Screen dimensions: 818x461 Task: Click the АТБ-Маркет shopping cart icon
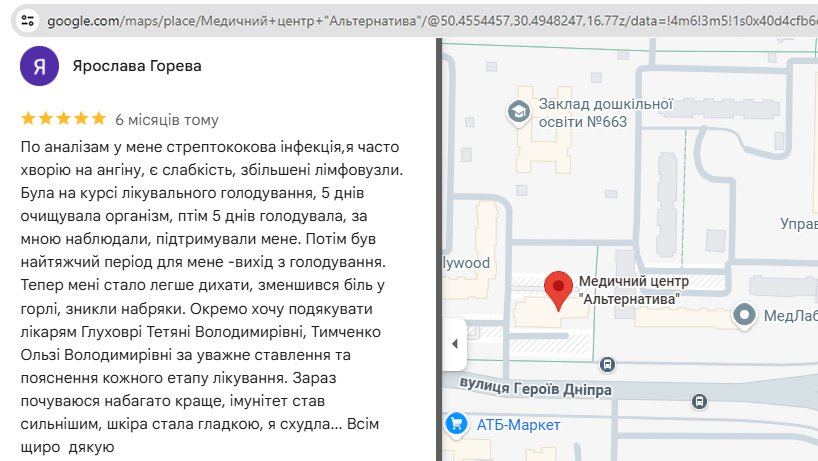[x=456, y=424]
